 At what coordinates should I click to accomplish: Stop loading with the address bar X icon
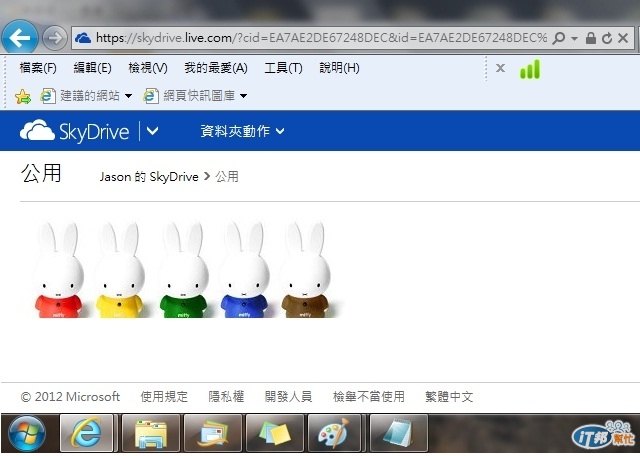click(x=623, y=38)
